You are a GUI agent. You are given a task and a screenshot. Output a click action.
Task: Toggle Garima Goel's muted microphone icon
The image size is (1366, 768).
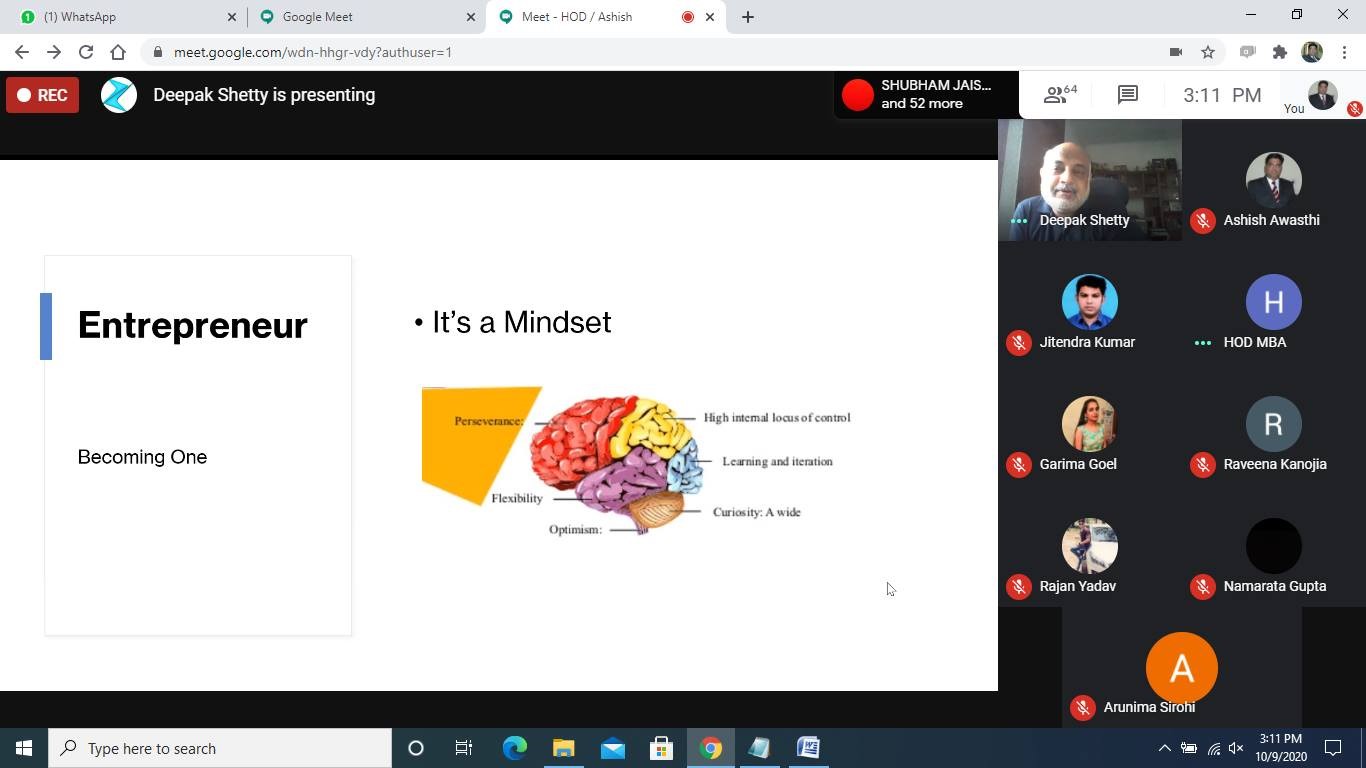point(1019,465)
